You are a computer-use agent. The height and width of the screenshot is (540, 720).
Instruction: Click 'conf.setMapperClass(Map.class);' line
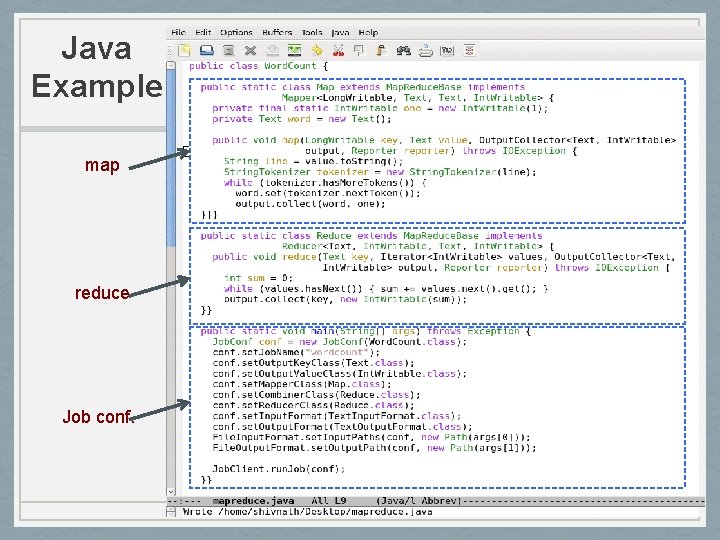pos(302,384)
